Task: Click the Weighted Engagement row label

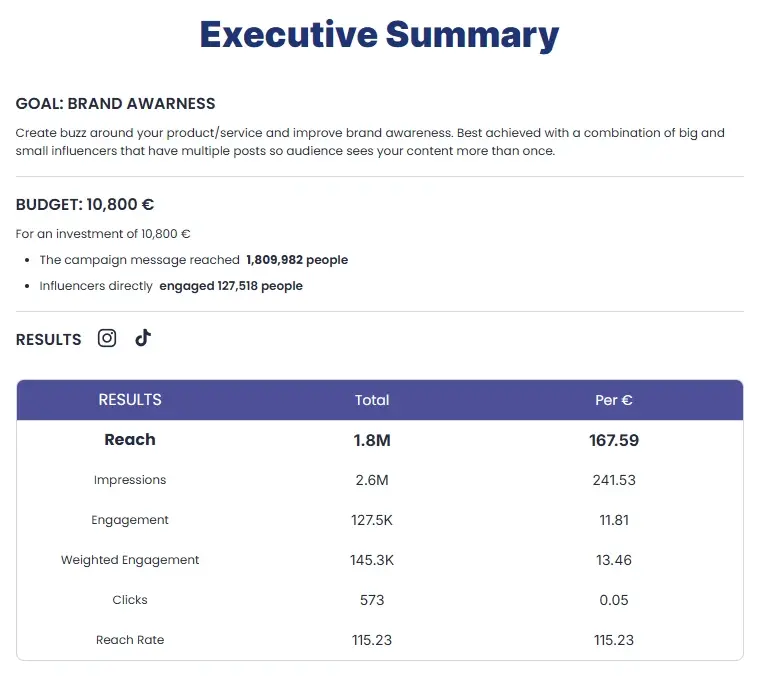Action: point(130,560)
